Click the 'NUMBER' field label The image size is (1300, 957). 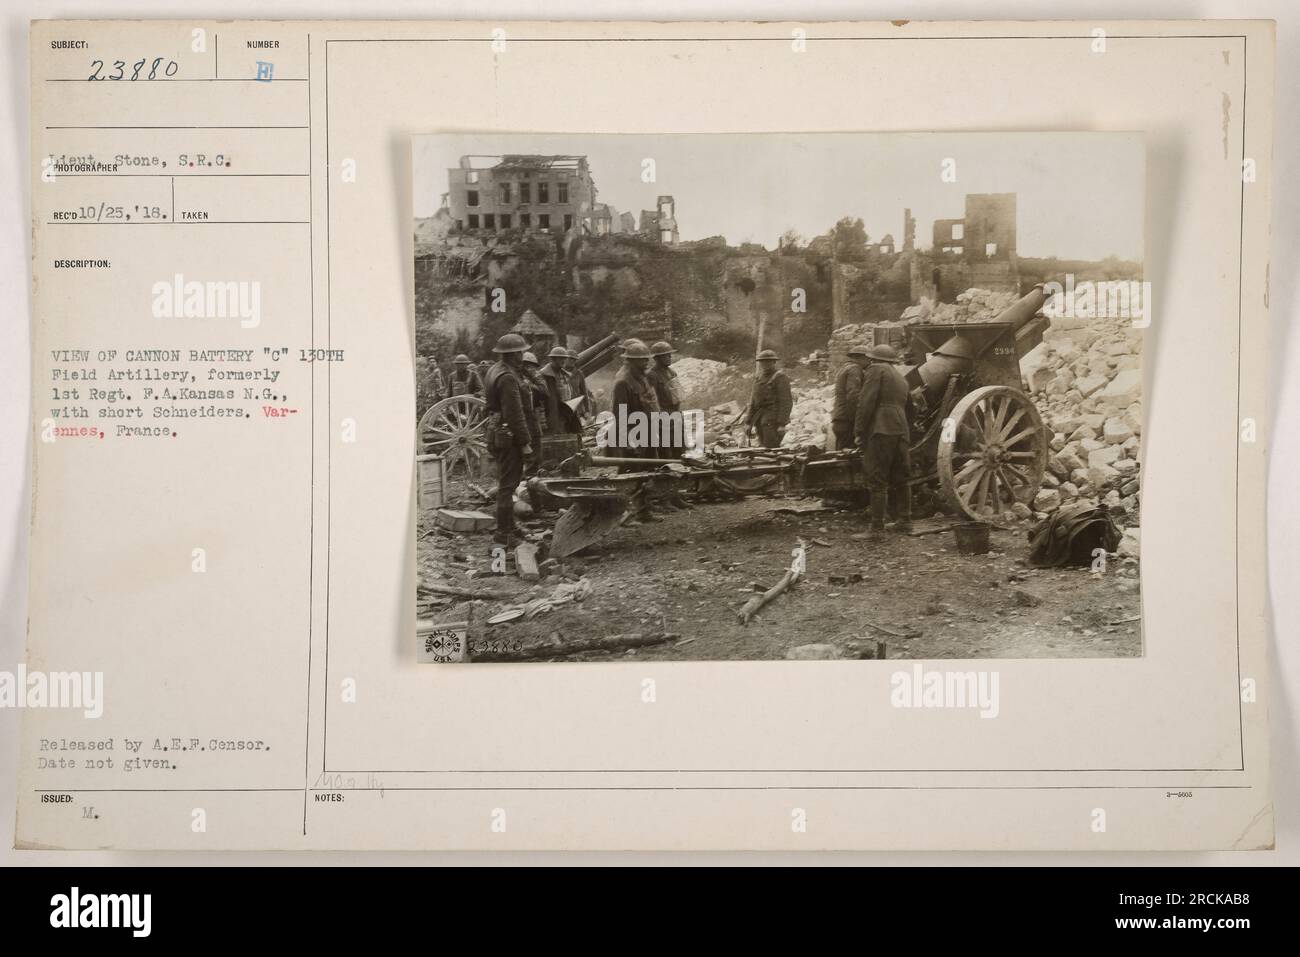265,44
